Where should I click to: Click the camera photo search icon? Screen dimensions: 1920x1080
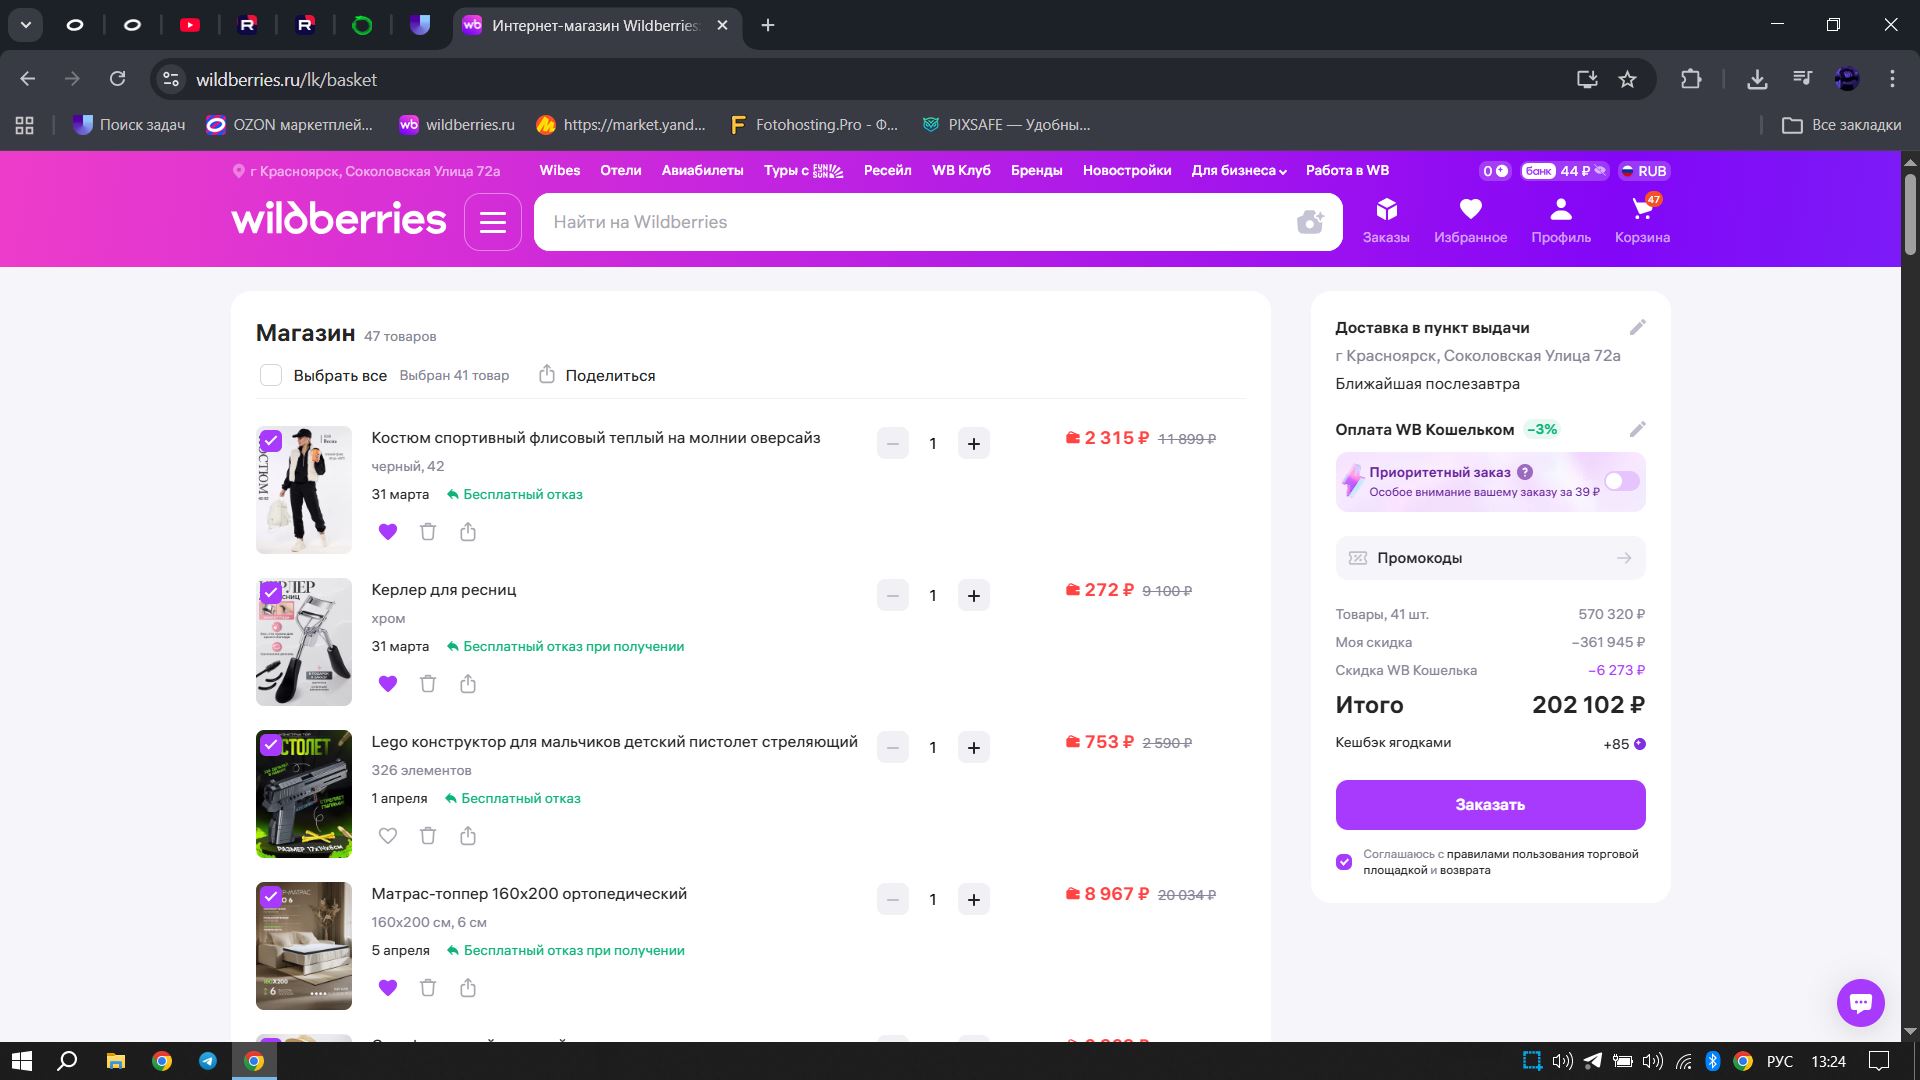tap(1309, 222)
